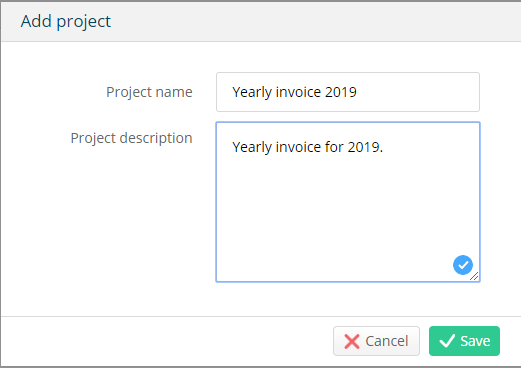Click the Add project dialog title

pos(66,22)
